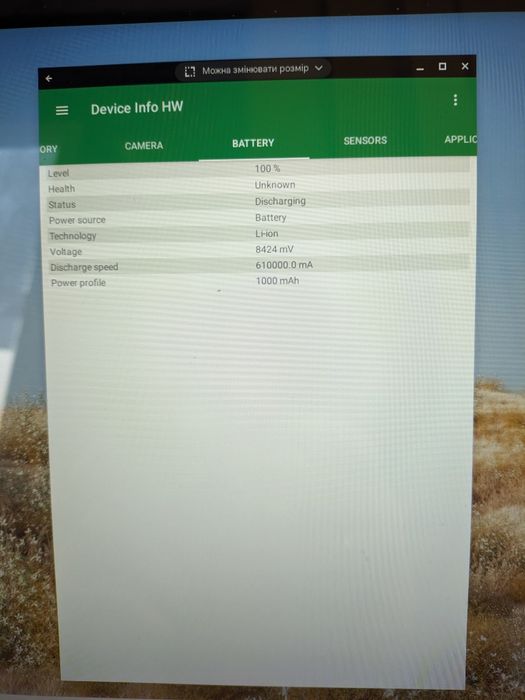Click the Discharging status value
Image resolution: width=525 pixels, height=700 pixels.
coord(280,201)
